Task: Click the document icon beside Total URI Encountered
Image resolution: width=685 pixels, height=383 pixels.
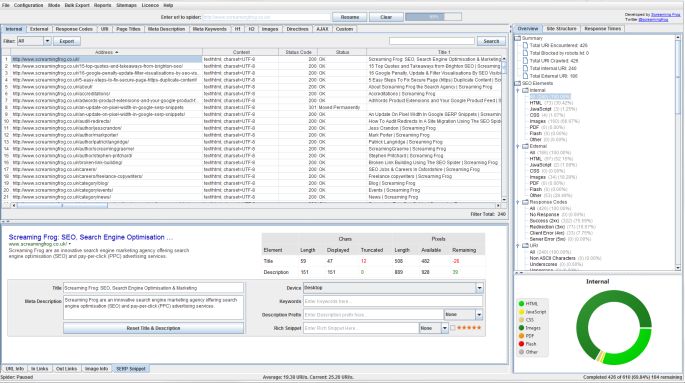Action: coord(526,45)
